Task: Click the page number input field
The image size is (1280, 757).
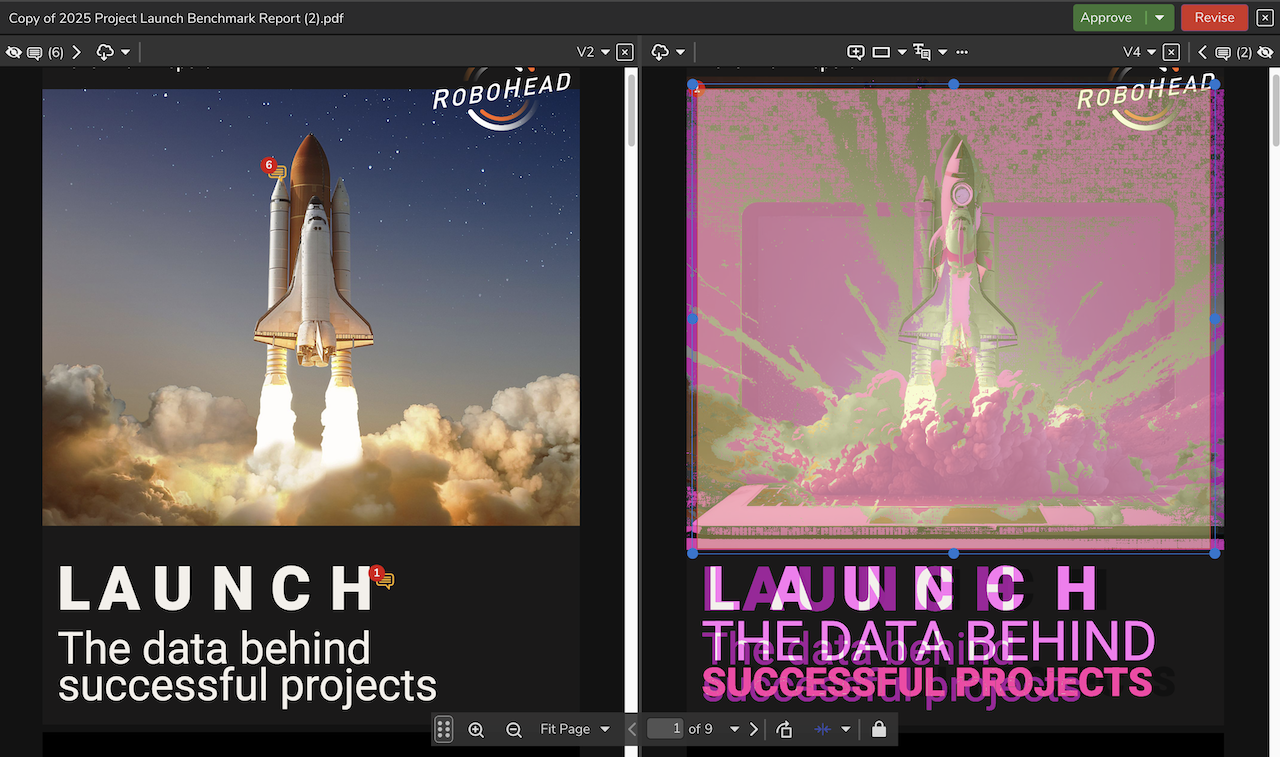Action: coord(665,730)
